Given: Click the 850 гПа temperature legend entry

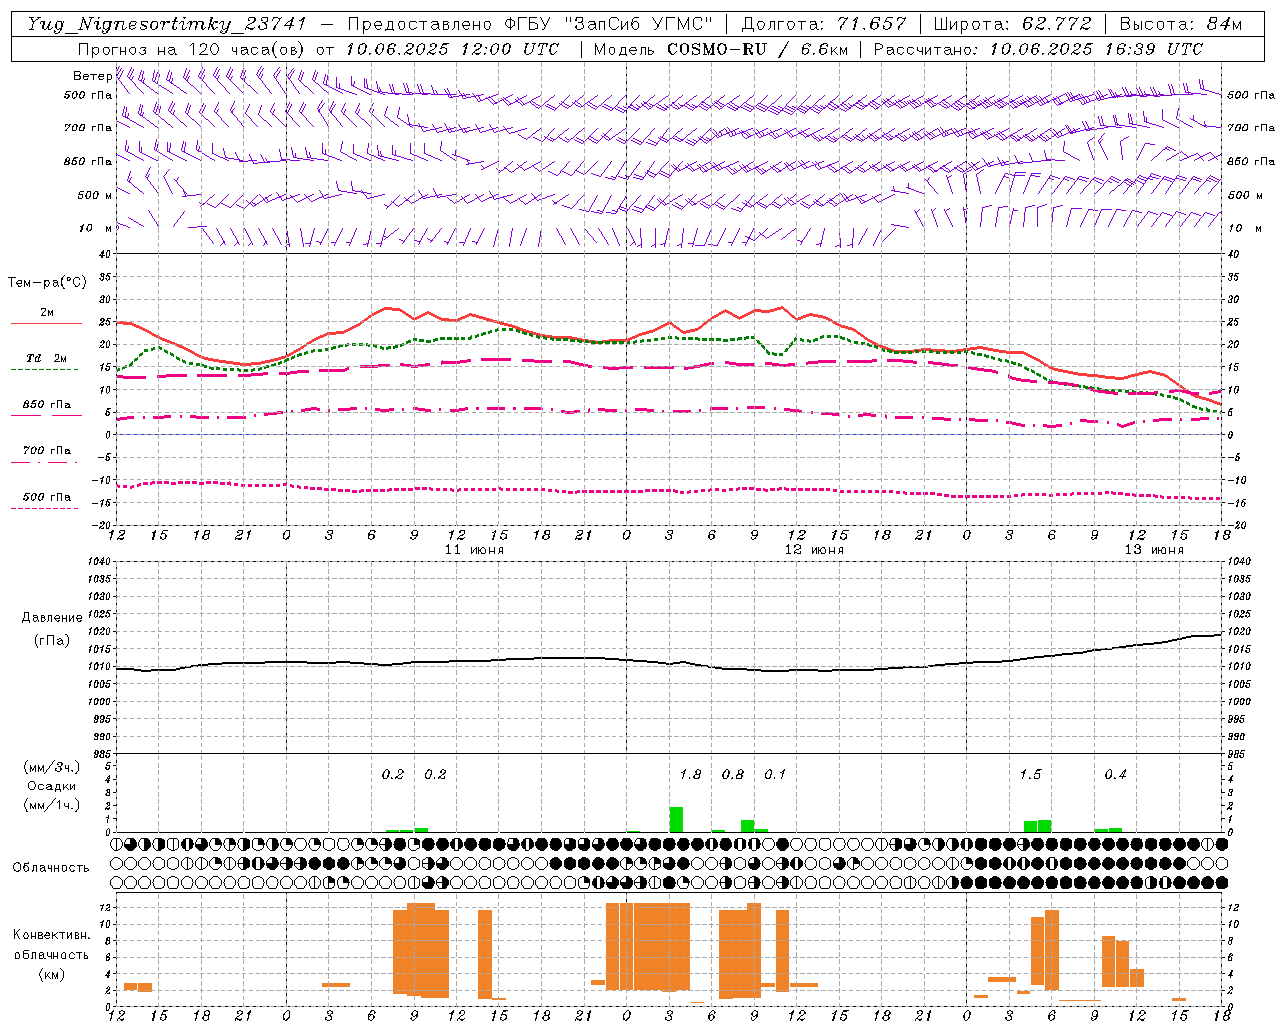Looking at the screenshot, I should [x=47, y=405].
